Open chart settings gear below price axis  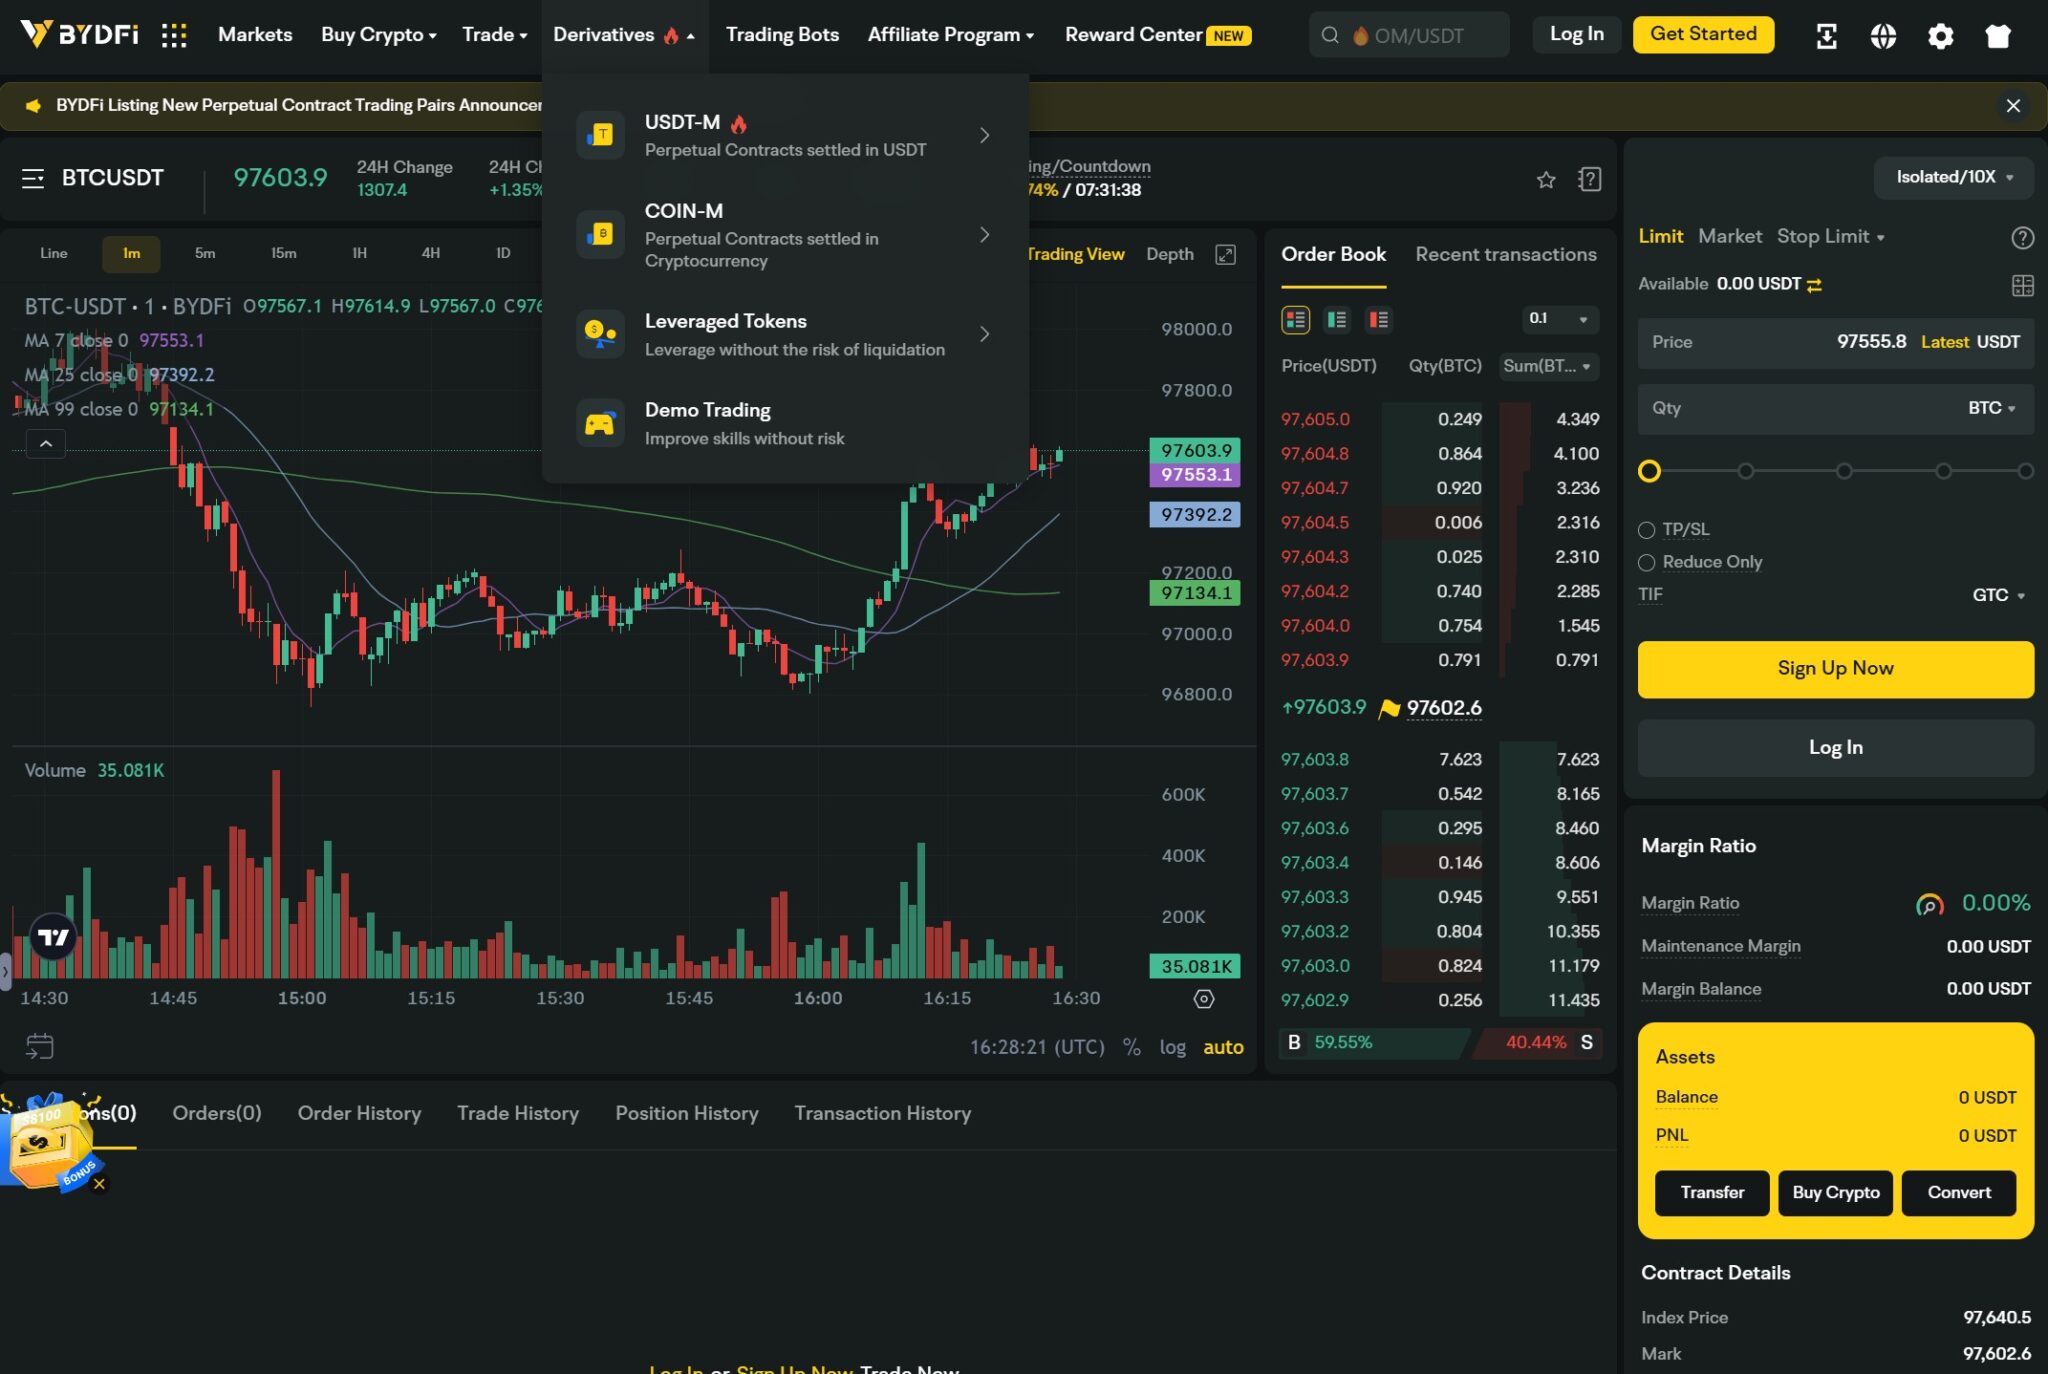(1204, 999)
